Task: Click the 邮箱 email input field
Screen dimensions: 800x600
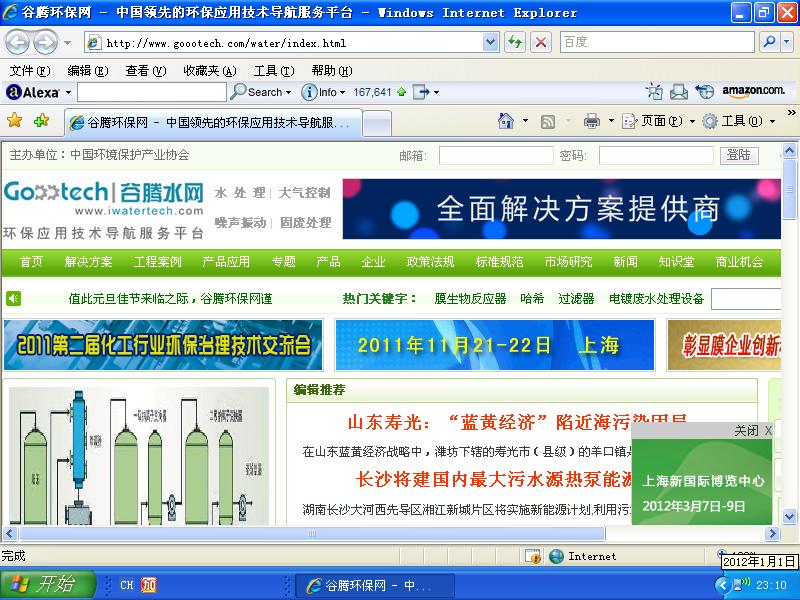Action: pos(496,156)
